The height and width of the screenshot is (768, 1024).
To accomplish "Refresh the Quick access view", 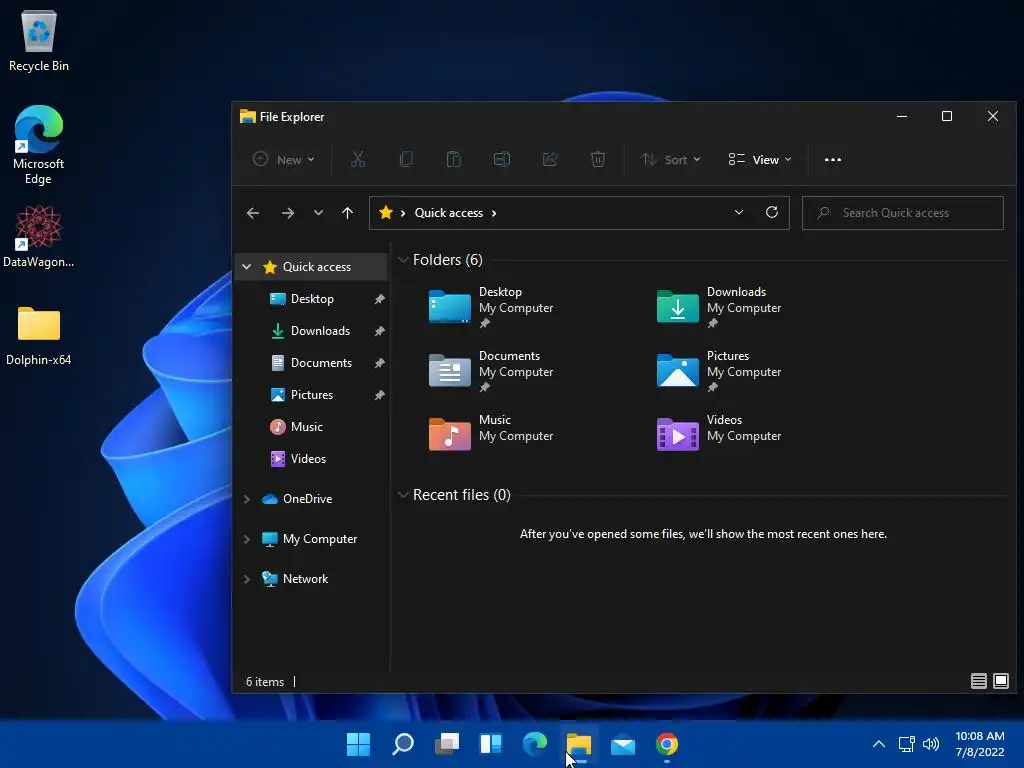I will tap(772, 212).
